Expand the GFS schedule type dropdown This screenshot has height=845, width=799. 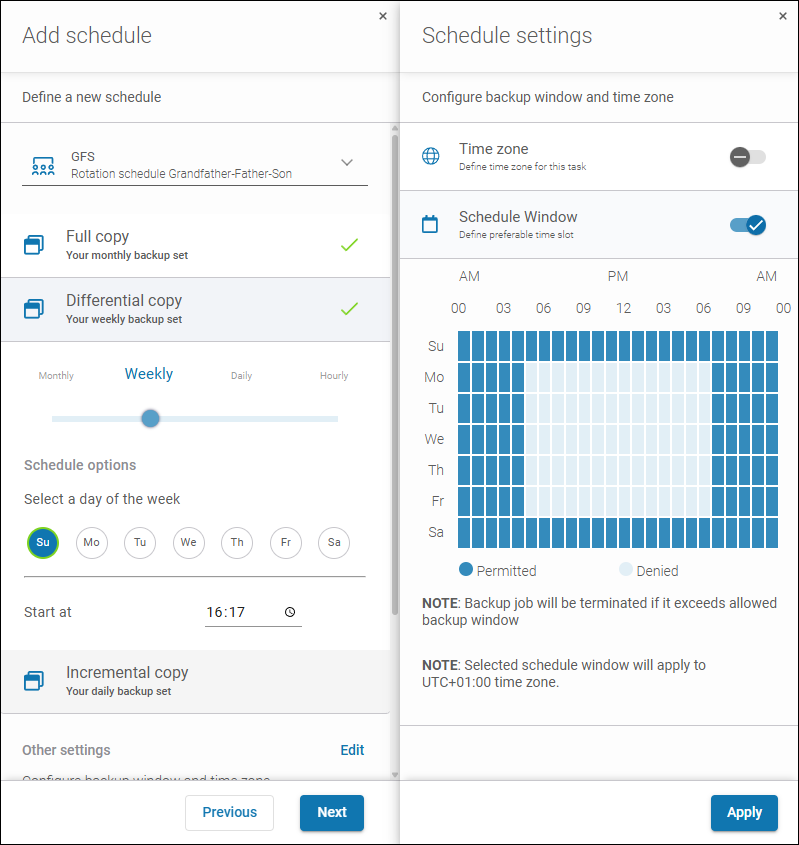[x=346, y=161]
